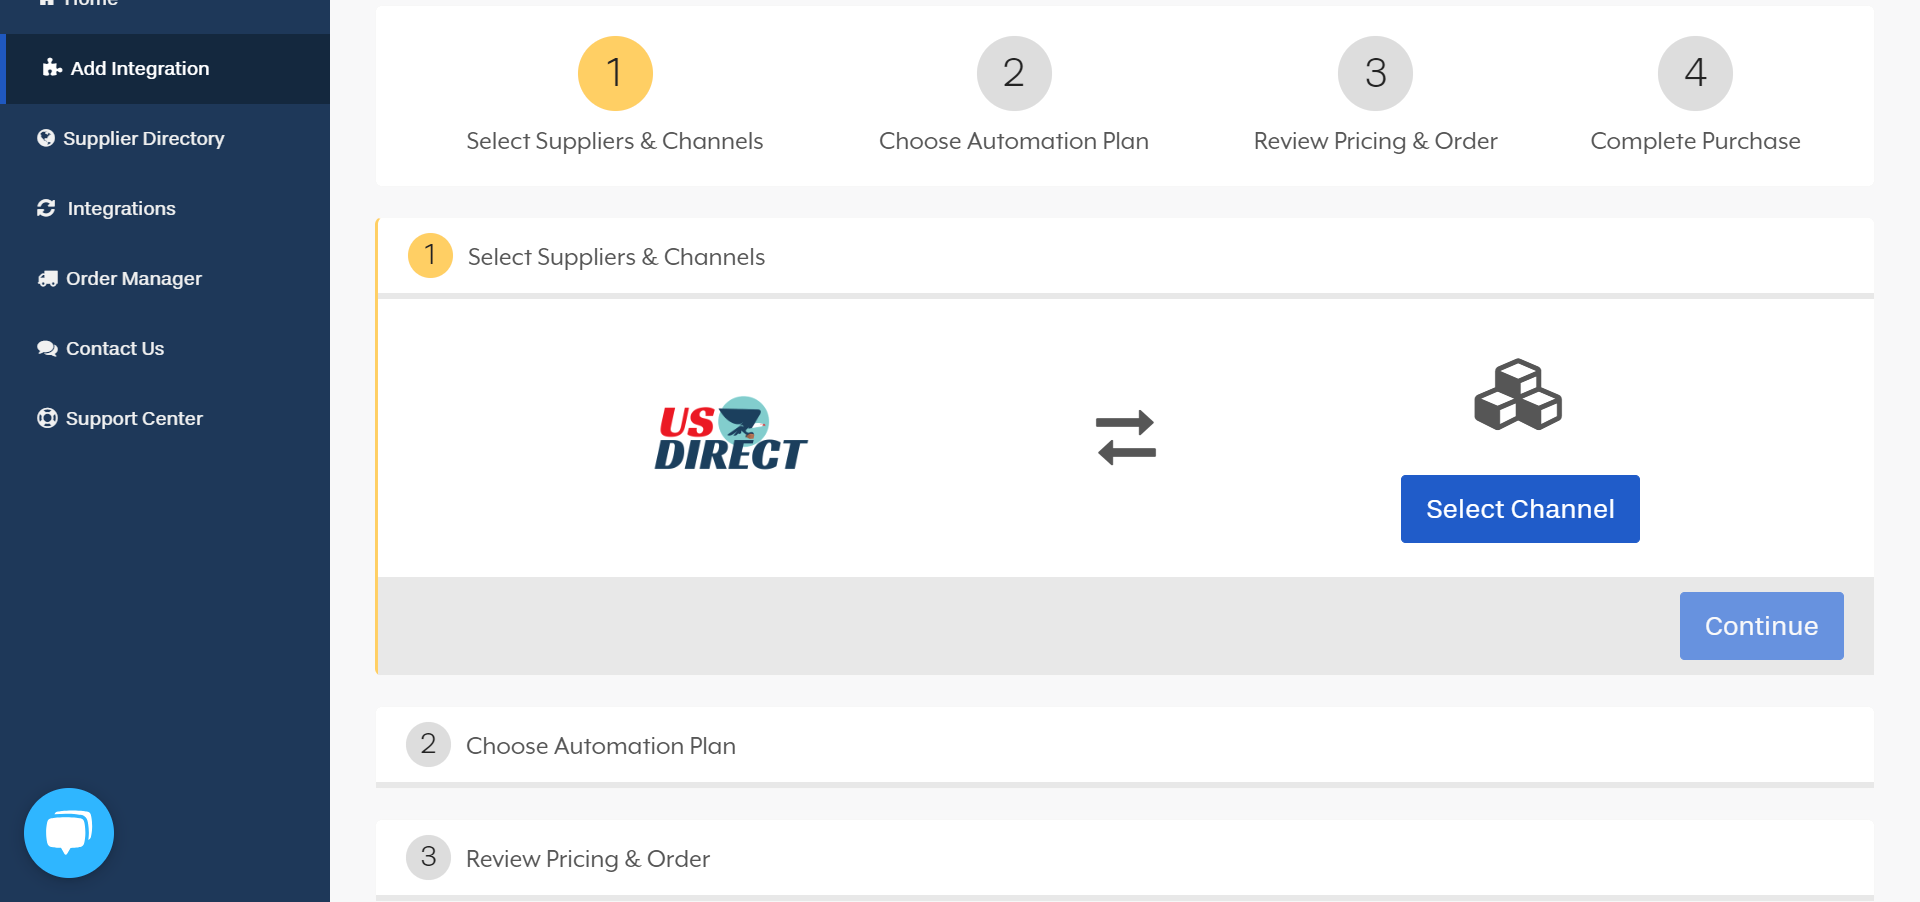1920x902 pixels.
Task: Click the Contact Us speech bubble icon
Action: point(46,348)
